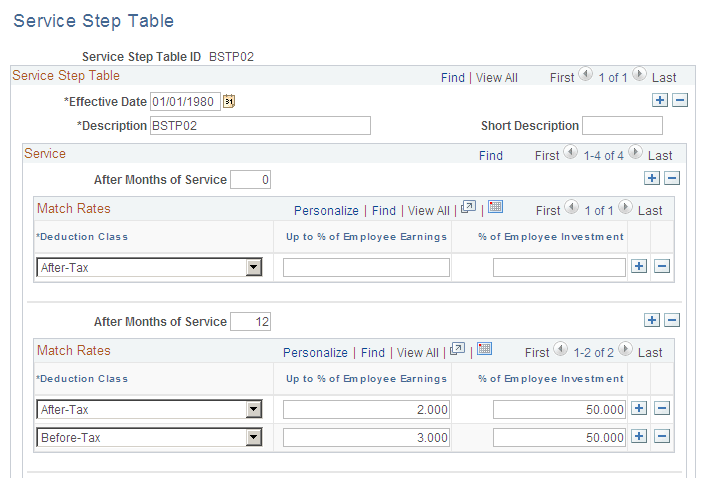The image size is (701, 478).
Task: Click the After Months of Service field showing 12
Action: (250, 322)
